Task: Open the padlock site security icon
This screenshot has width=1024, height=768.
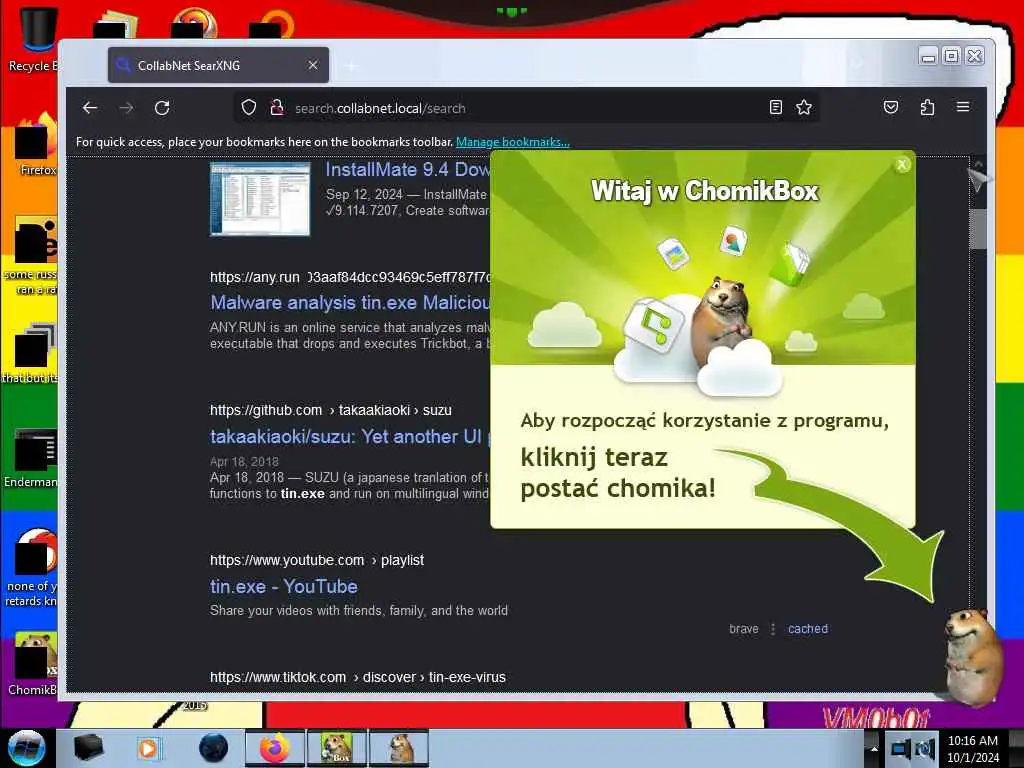Action: [277, 108]
